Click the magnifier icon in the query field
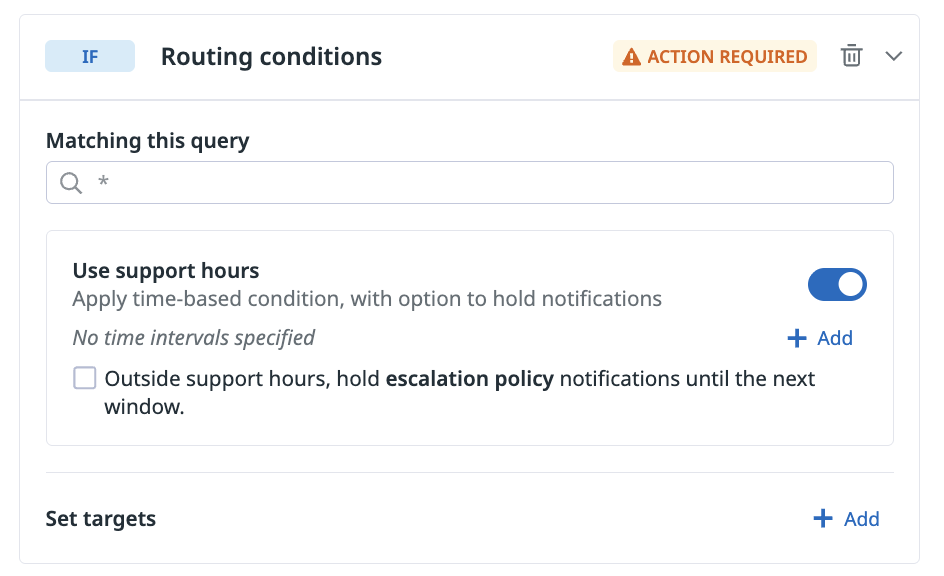This screenshot has height=576, width=944. coord(70,183)
